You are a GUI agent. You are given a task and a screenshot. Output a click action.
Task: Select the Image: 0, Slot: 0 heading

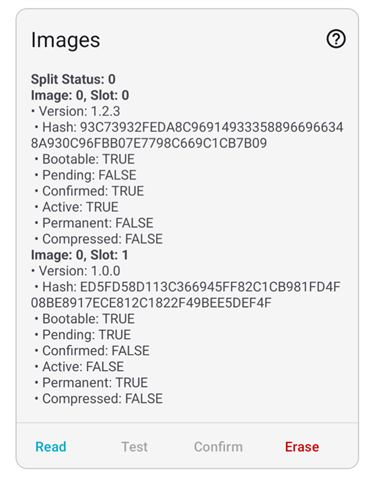tap(80, 95)
